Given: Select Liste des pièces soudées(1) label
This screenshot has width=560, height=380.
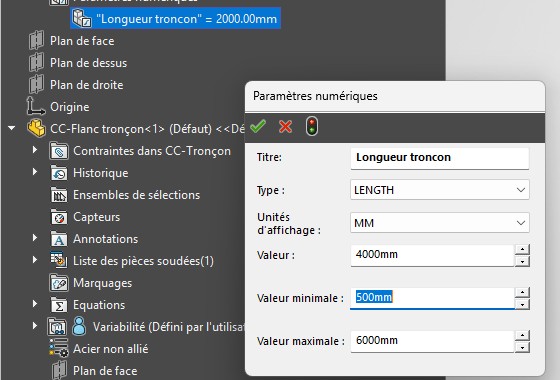Looking at the screenshot, I should 143,261.
